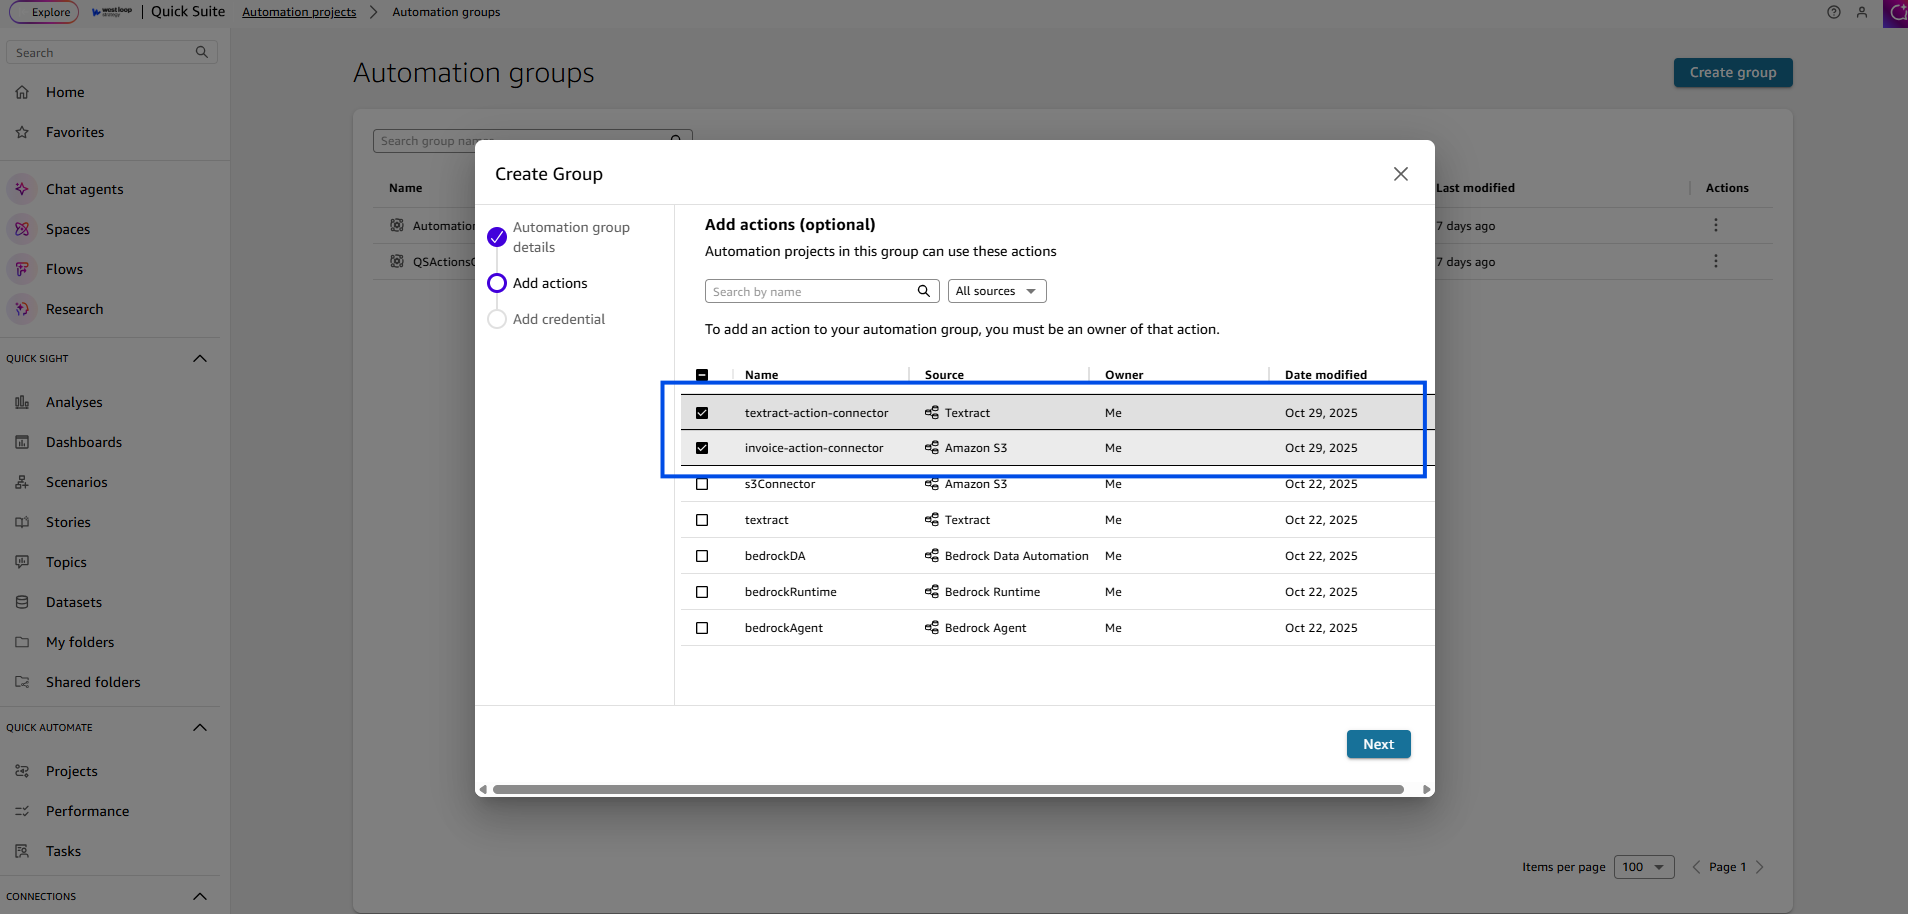Click the Name column header in dialog
The image size is (1908, 914).
pyautogui.click(x=761, y=375)
